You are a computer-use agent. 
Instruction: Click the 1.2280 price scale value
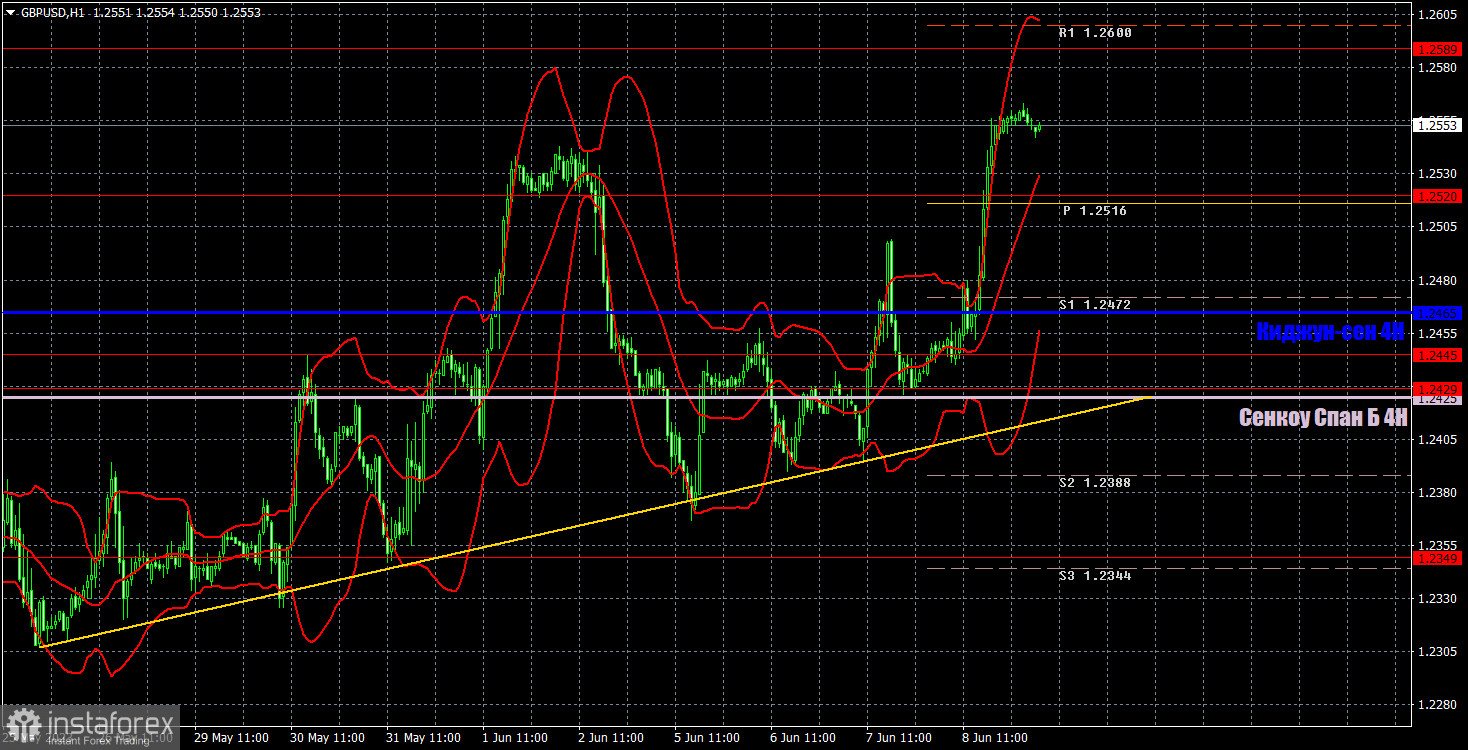tap(1439, 704)
